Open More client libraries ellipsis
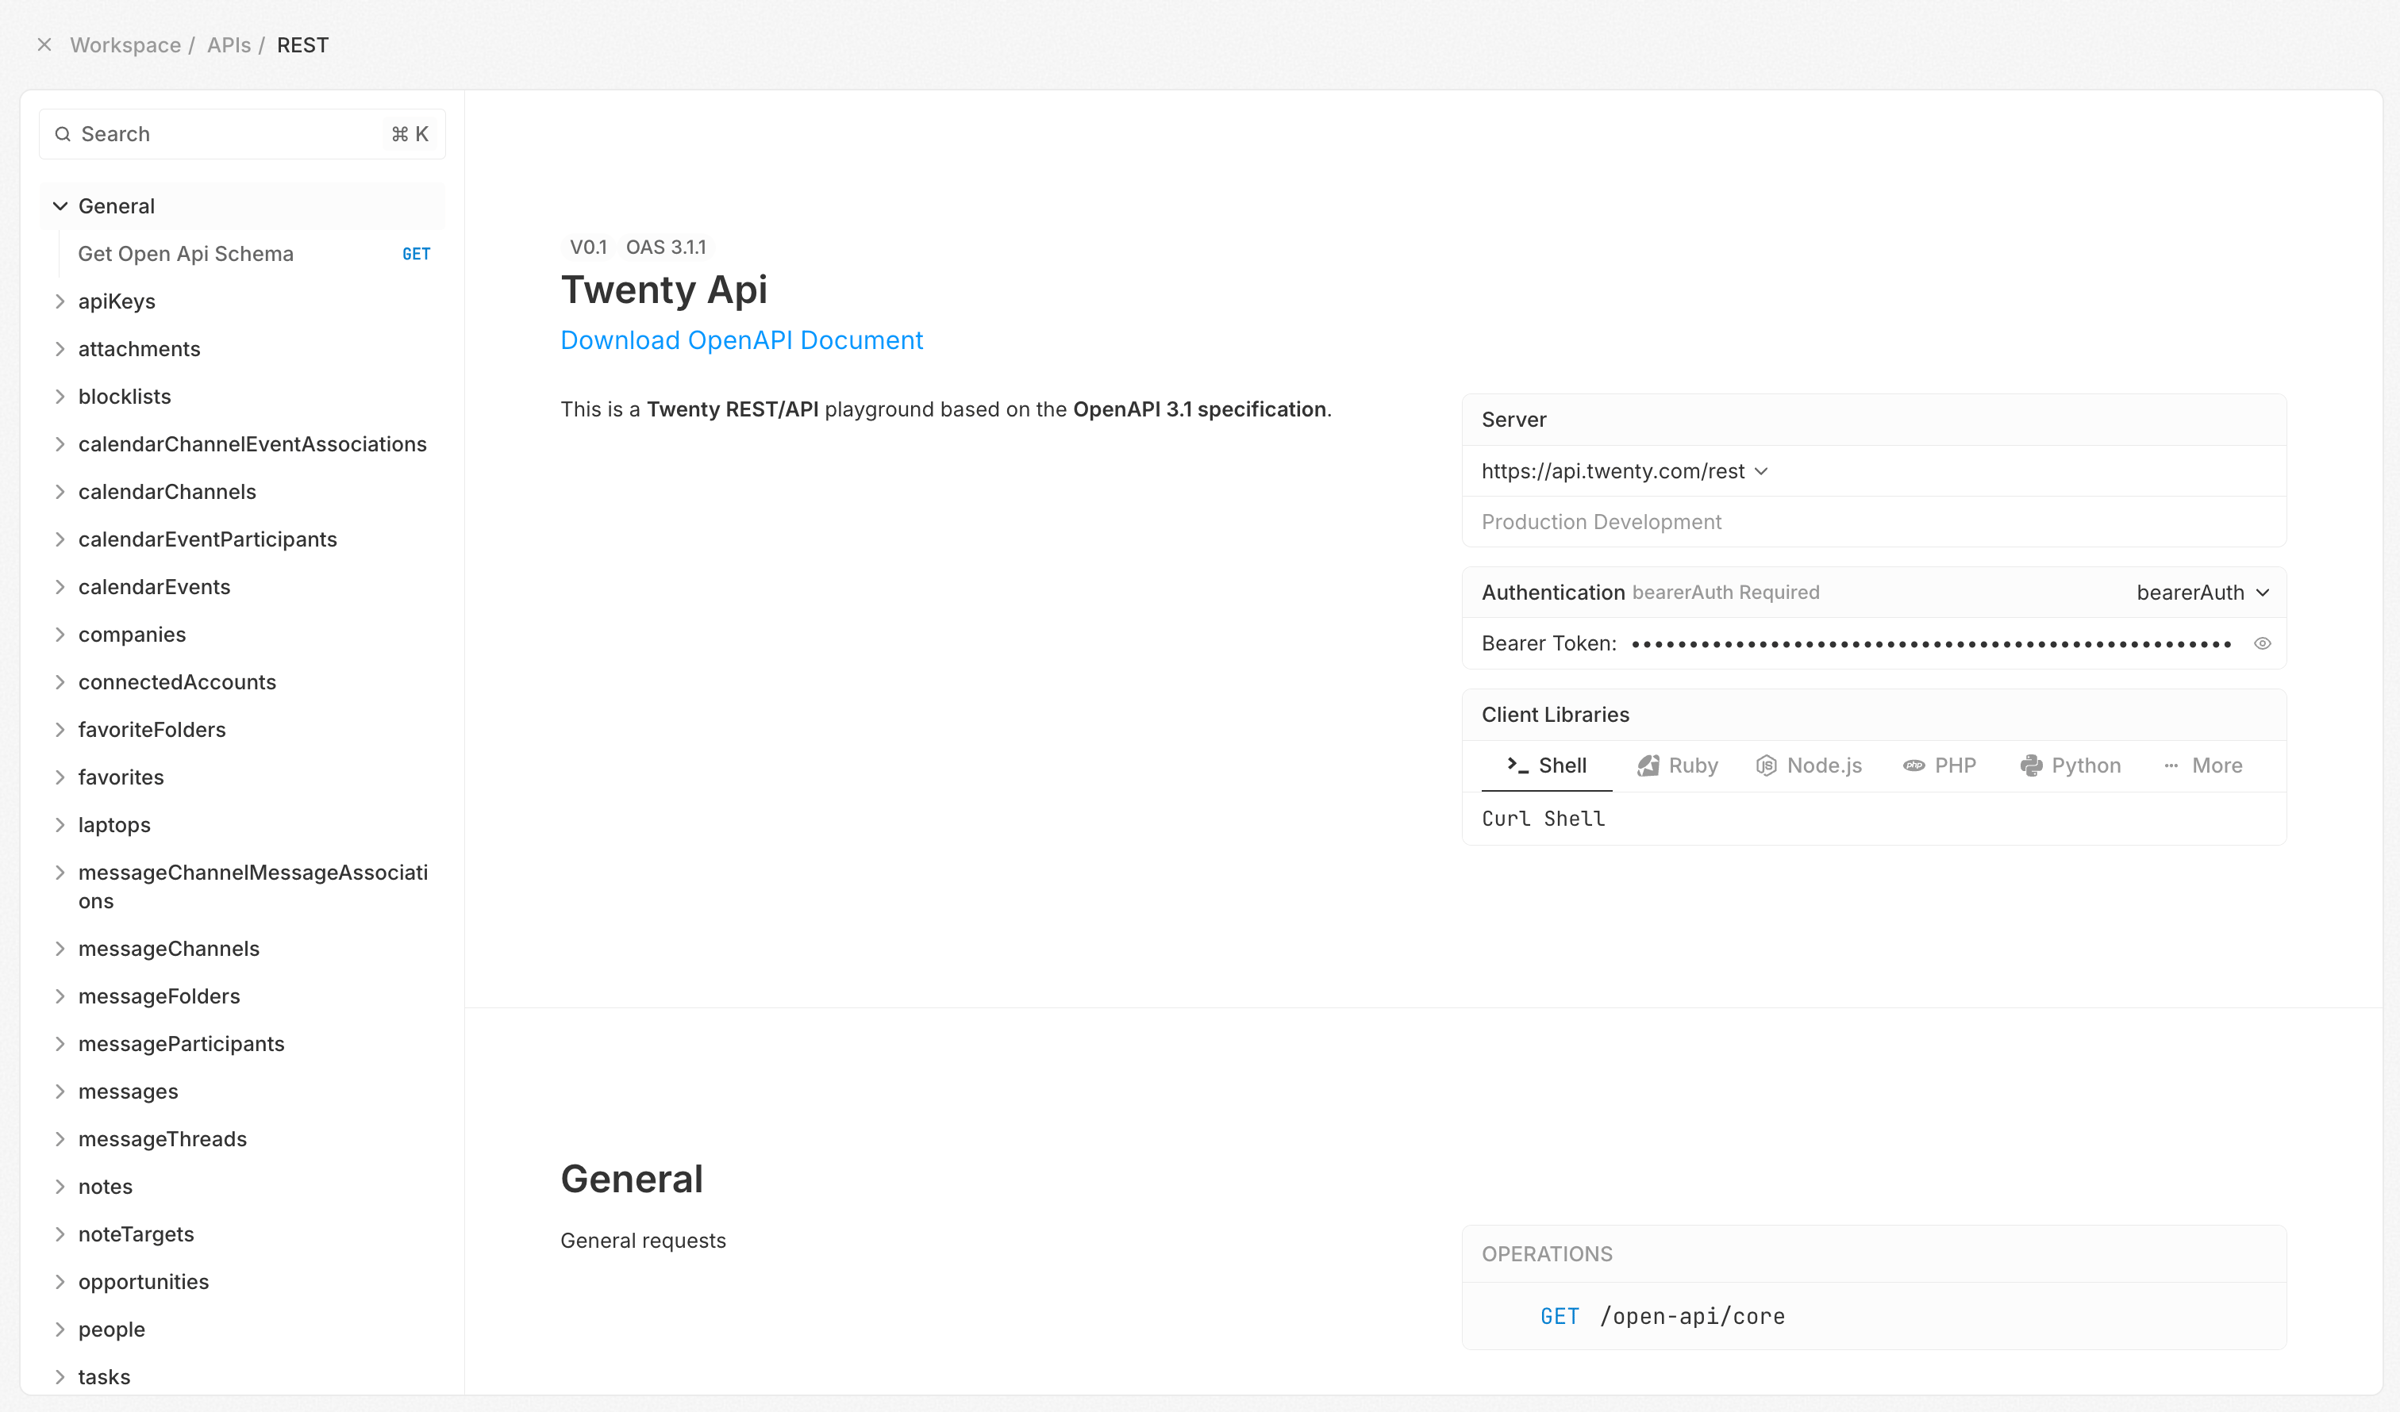 pos(2170,765)
